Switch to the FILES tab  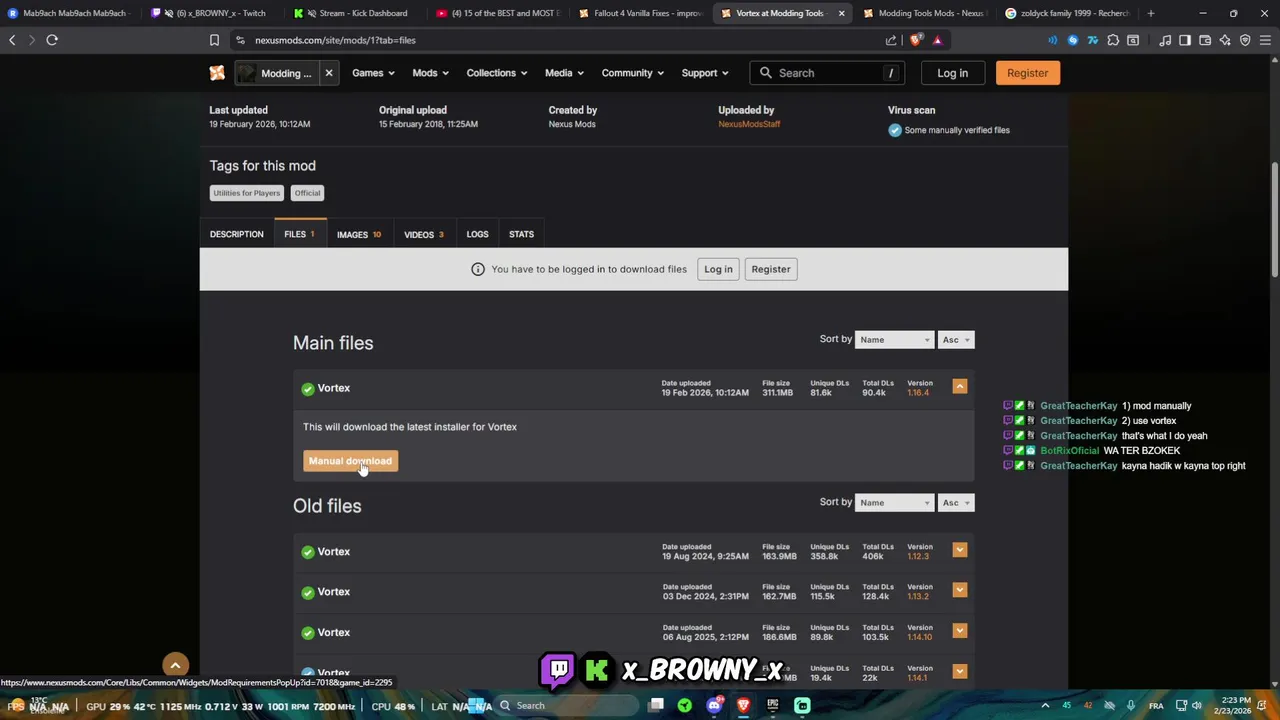(x=299, y=234)
